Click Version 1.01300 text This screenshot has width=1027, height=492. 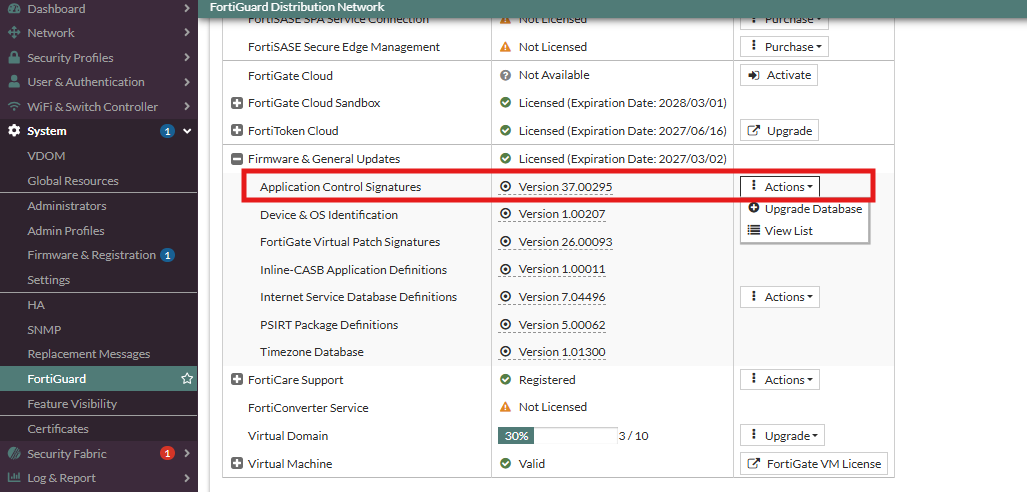562,352
